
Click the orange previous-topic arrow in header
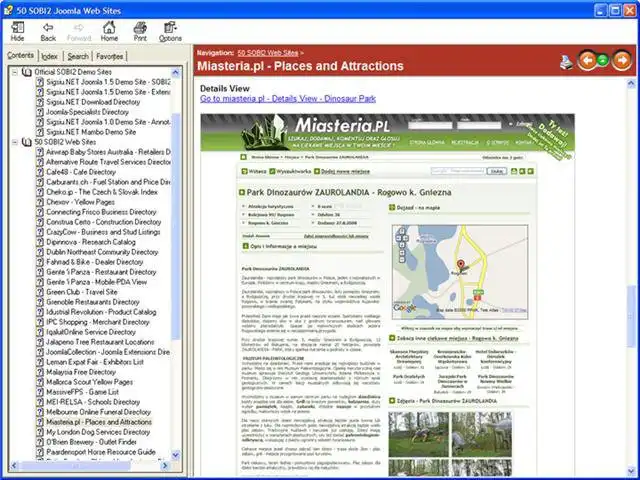pyautogui.click(x=587, y=61)
